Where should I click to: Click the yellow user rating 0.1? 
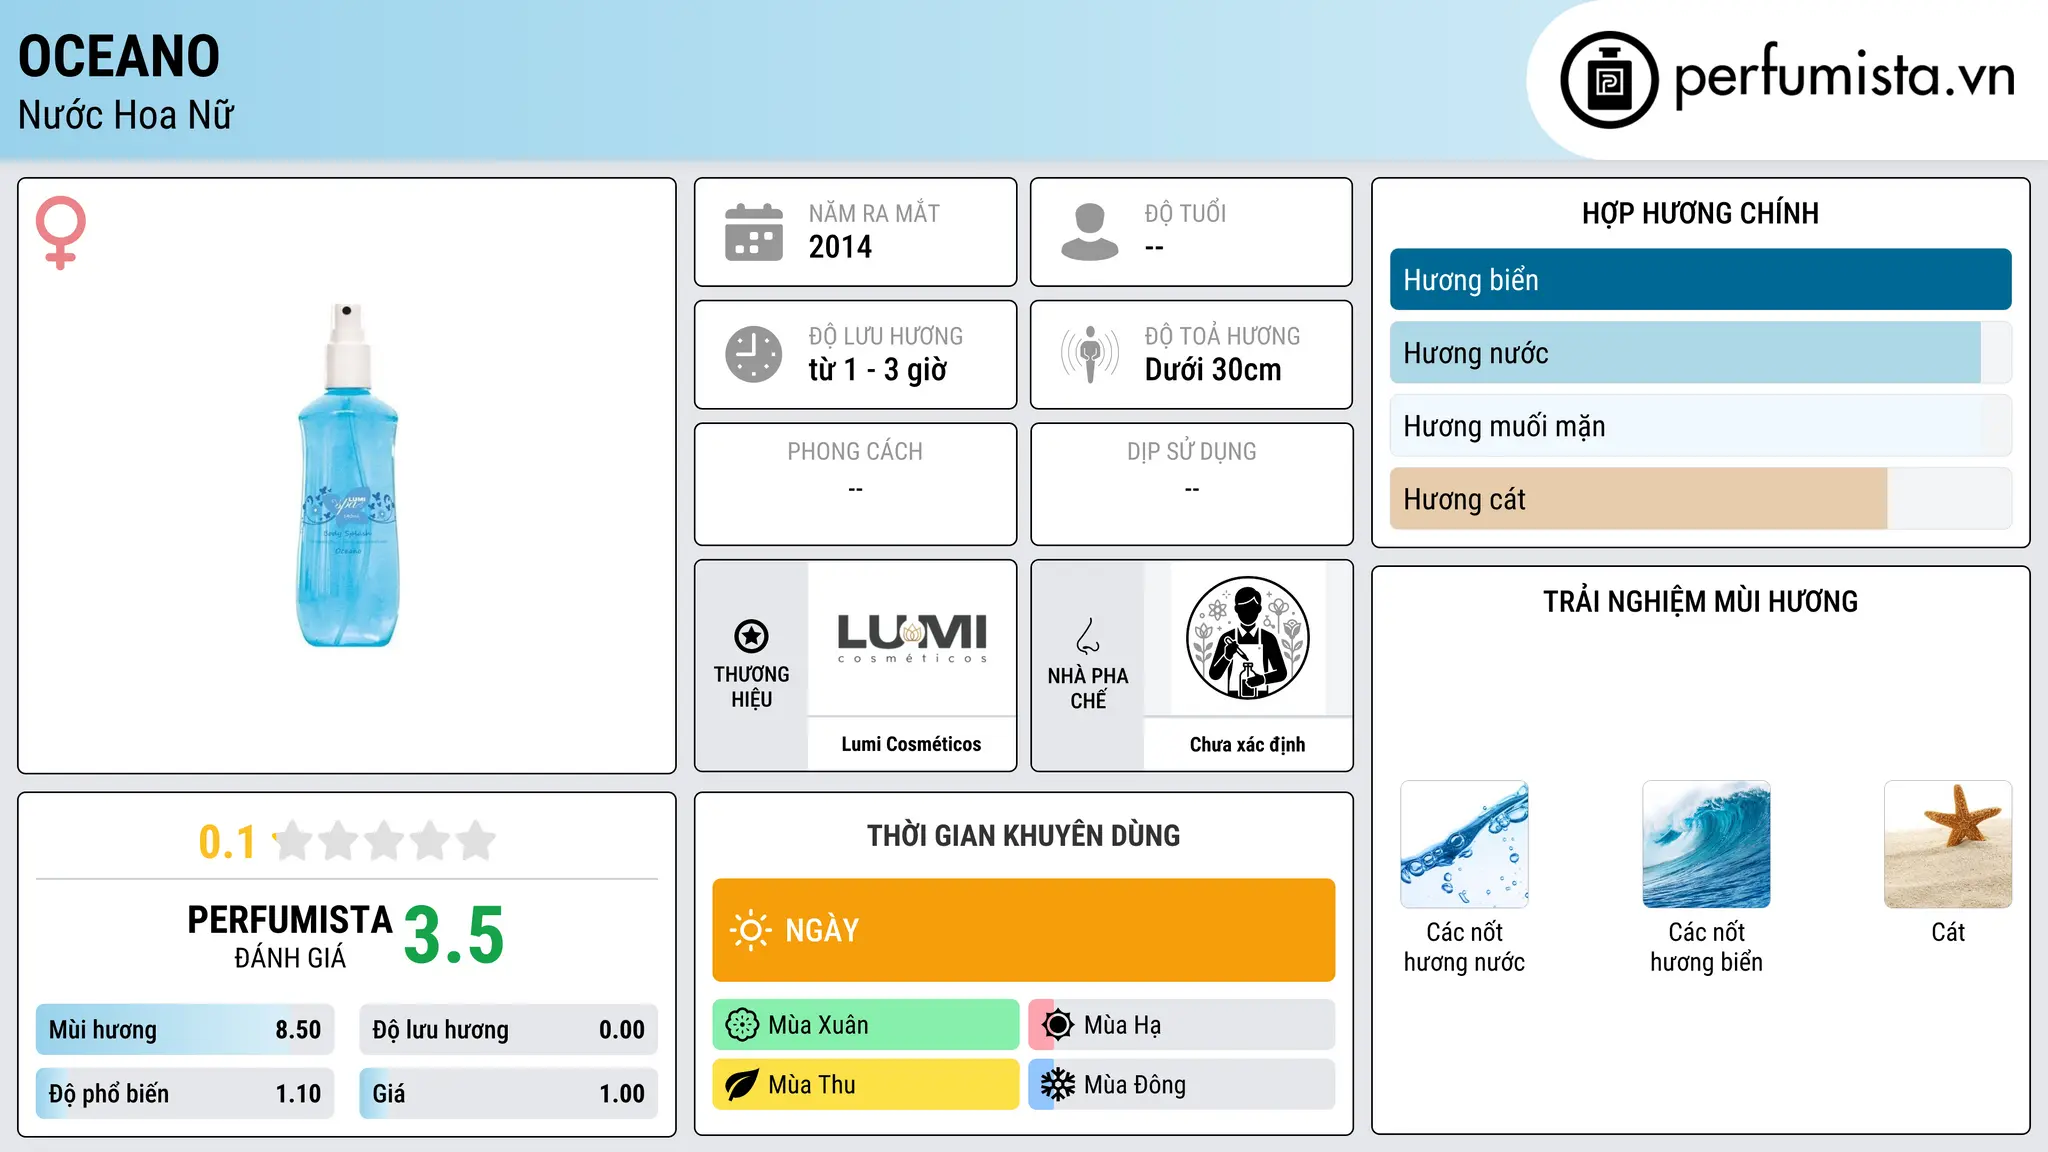point(227,842)
